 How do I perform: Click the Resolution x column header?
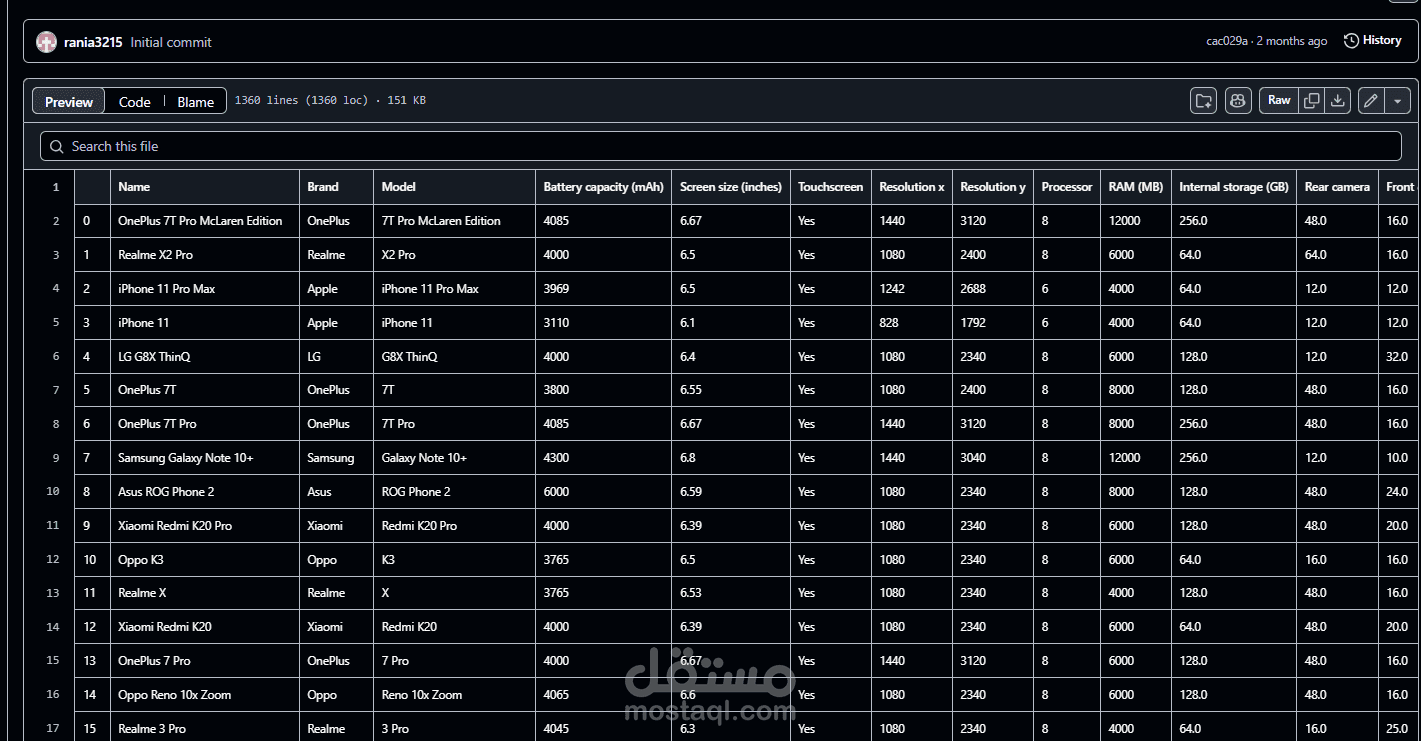pos(912,187)
